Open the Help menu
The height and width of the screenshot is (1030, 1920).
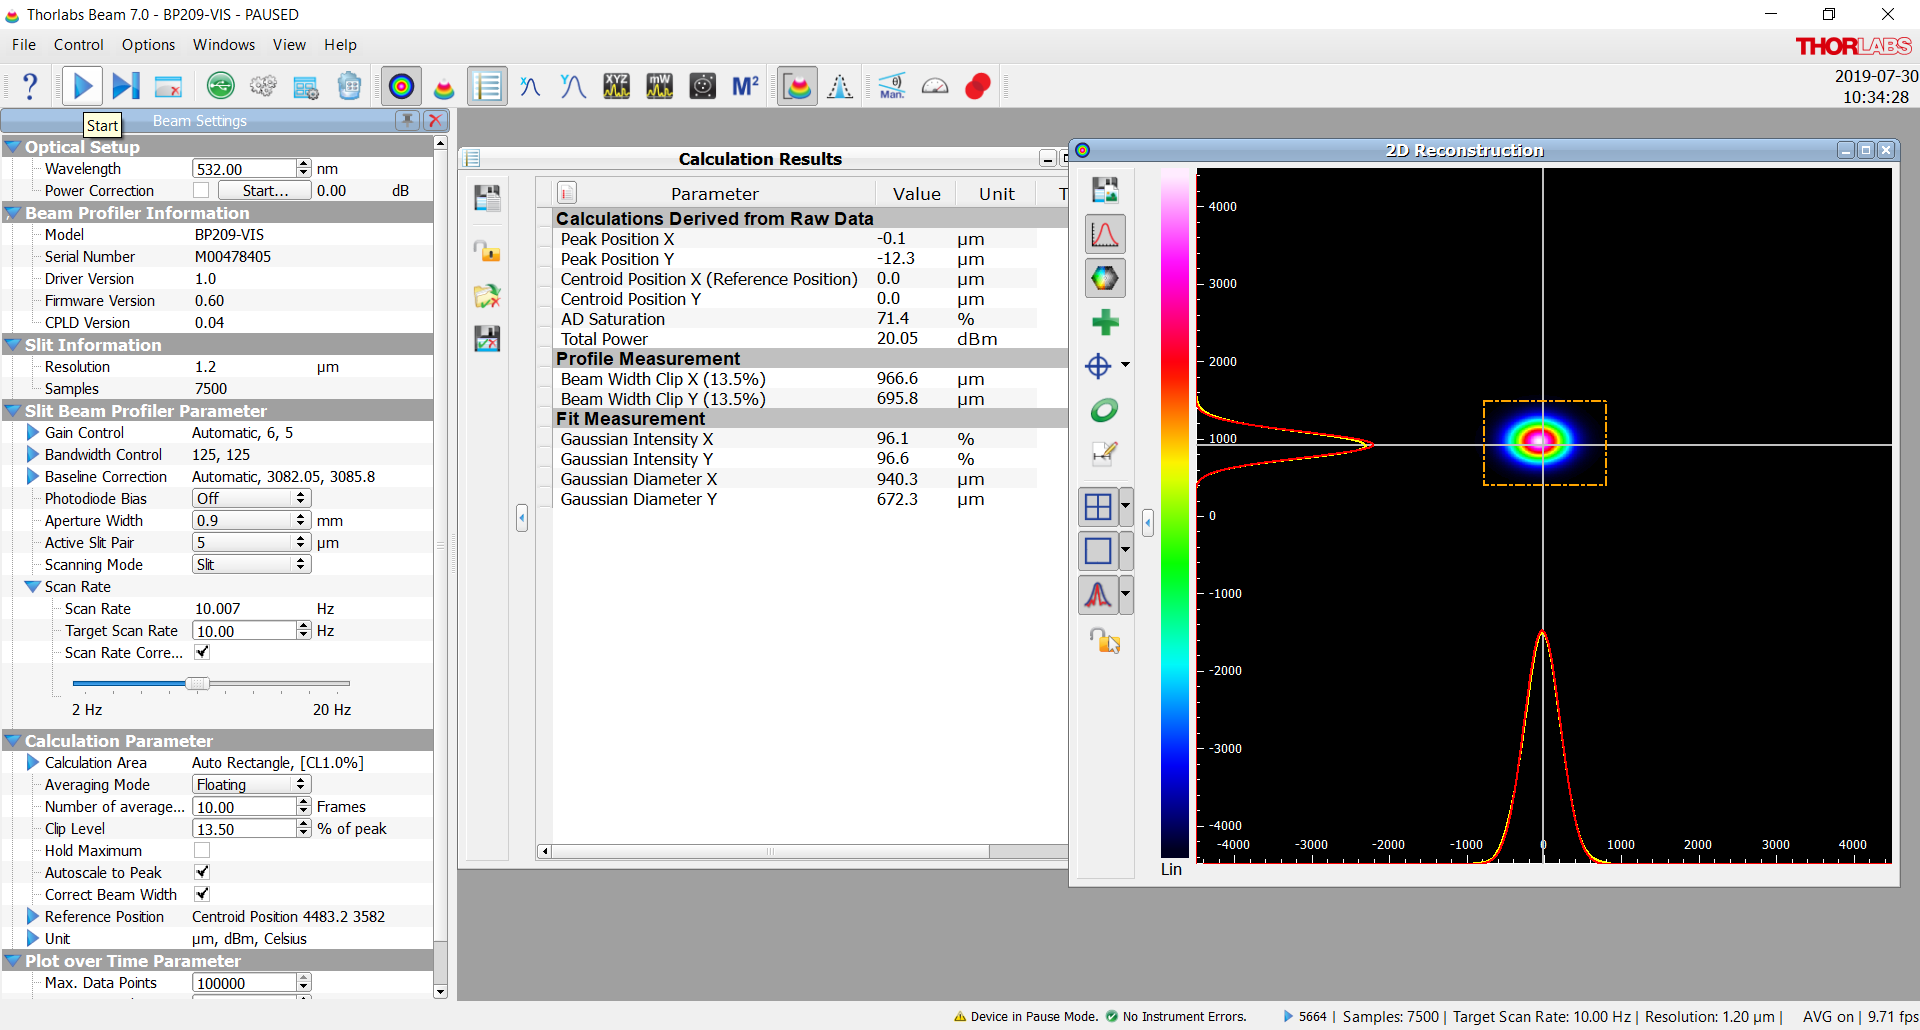pyautogui.click(x=340, y=45)
